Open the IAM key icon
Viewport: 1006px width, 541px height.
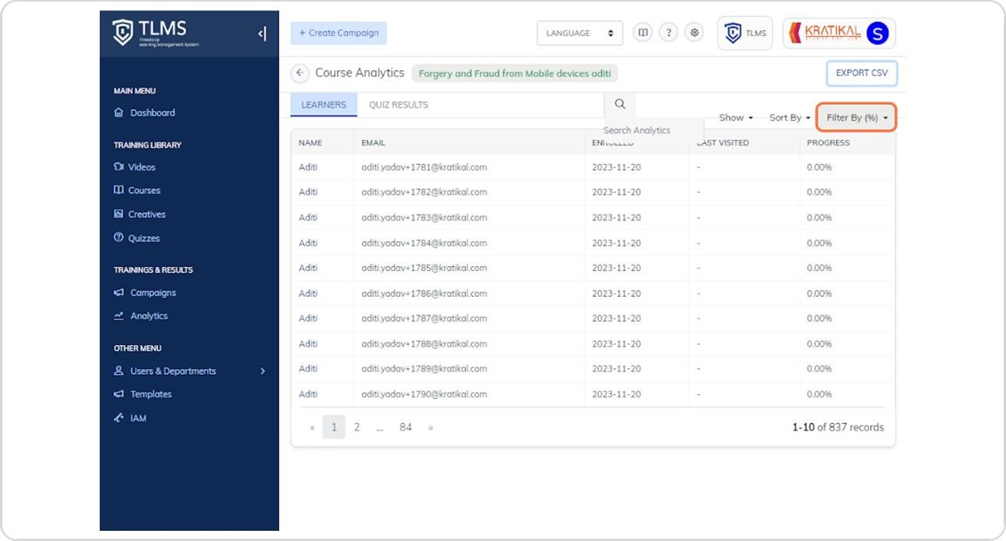(119, 418)
